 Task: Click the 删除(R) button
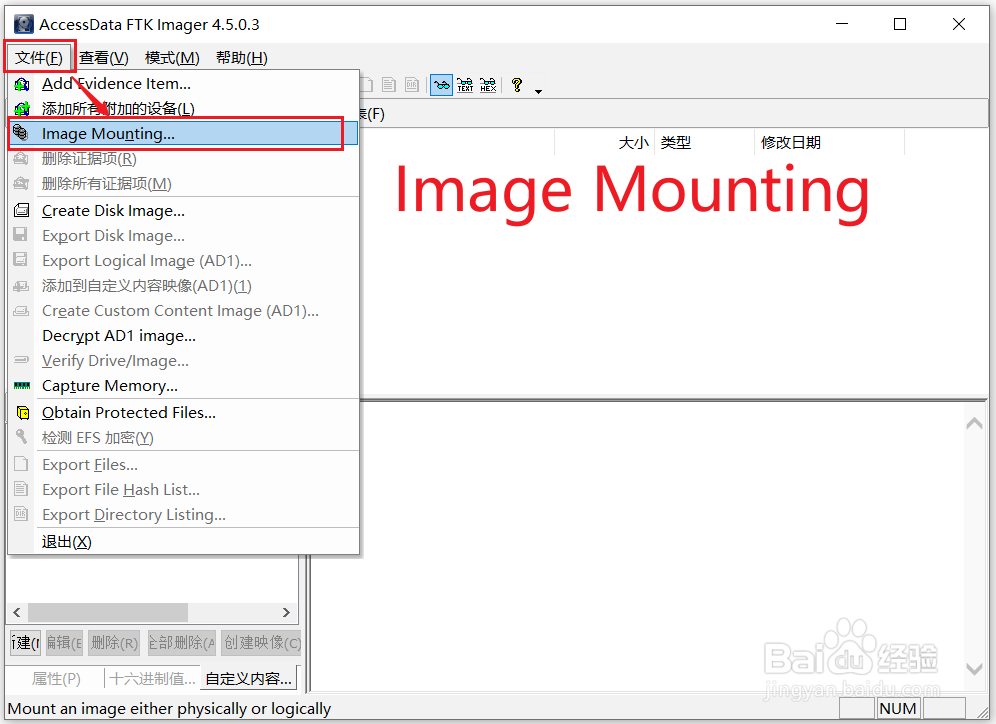pos(114,643)
